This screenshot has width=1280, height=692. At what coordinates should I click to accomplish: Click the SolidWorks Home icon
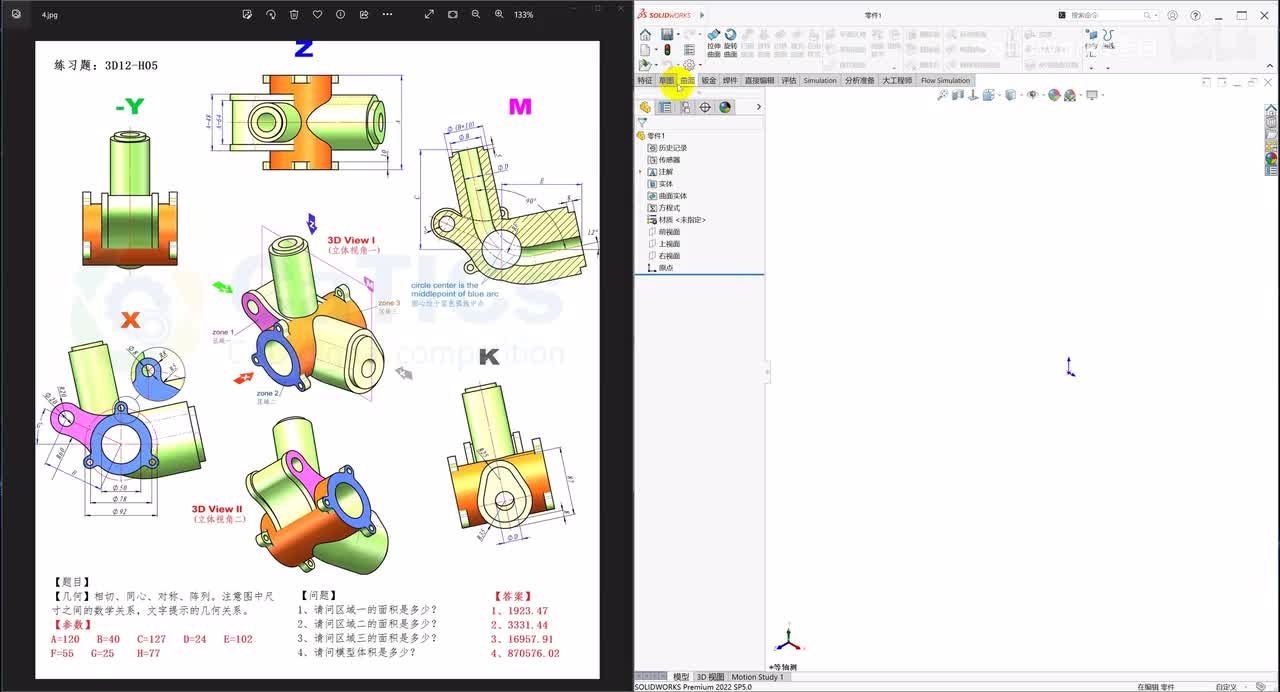[x=645, y=35]
